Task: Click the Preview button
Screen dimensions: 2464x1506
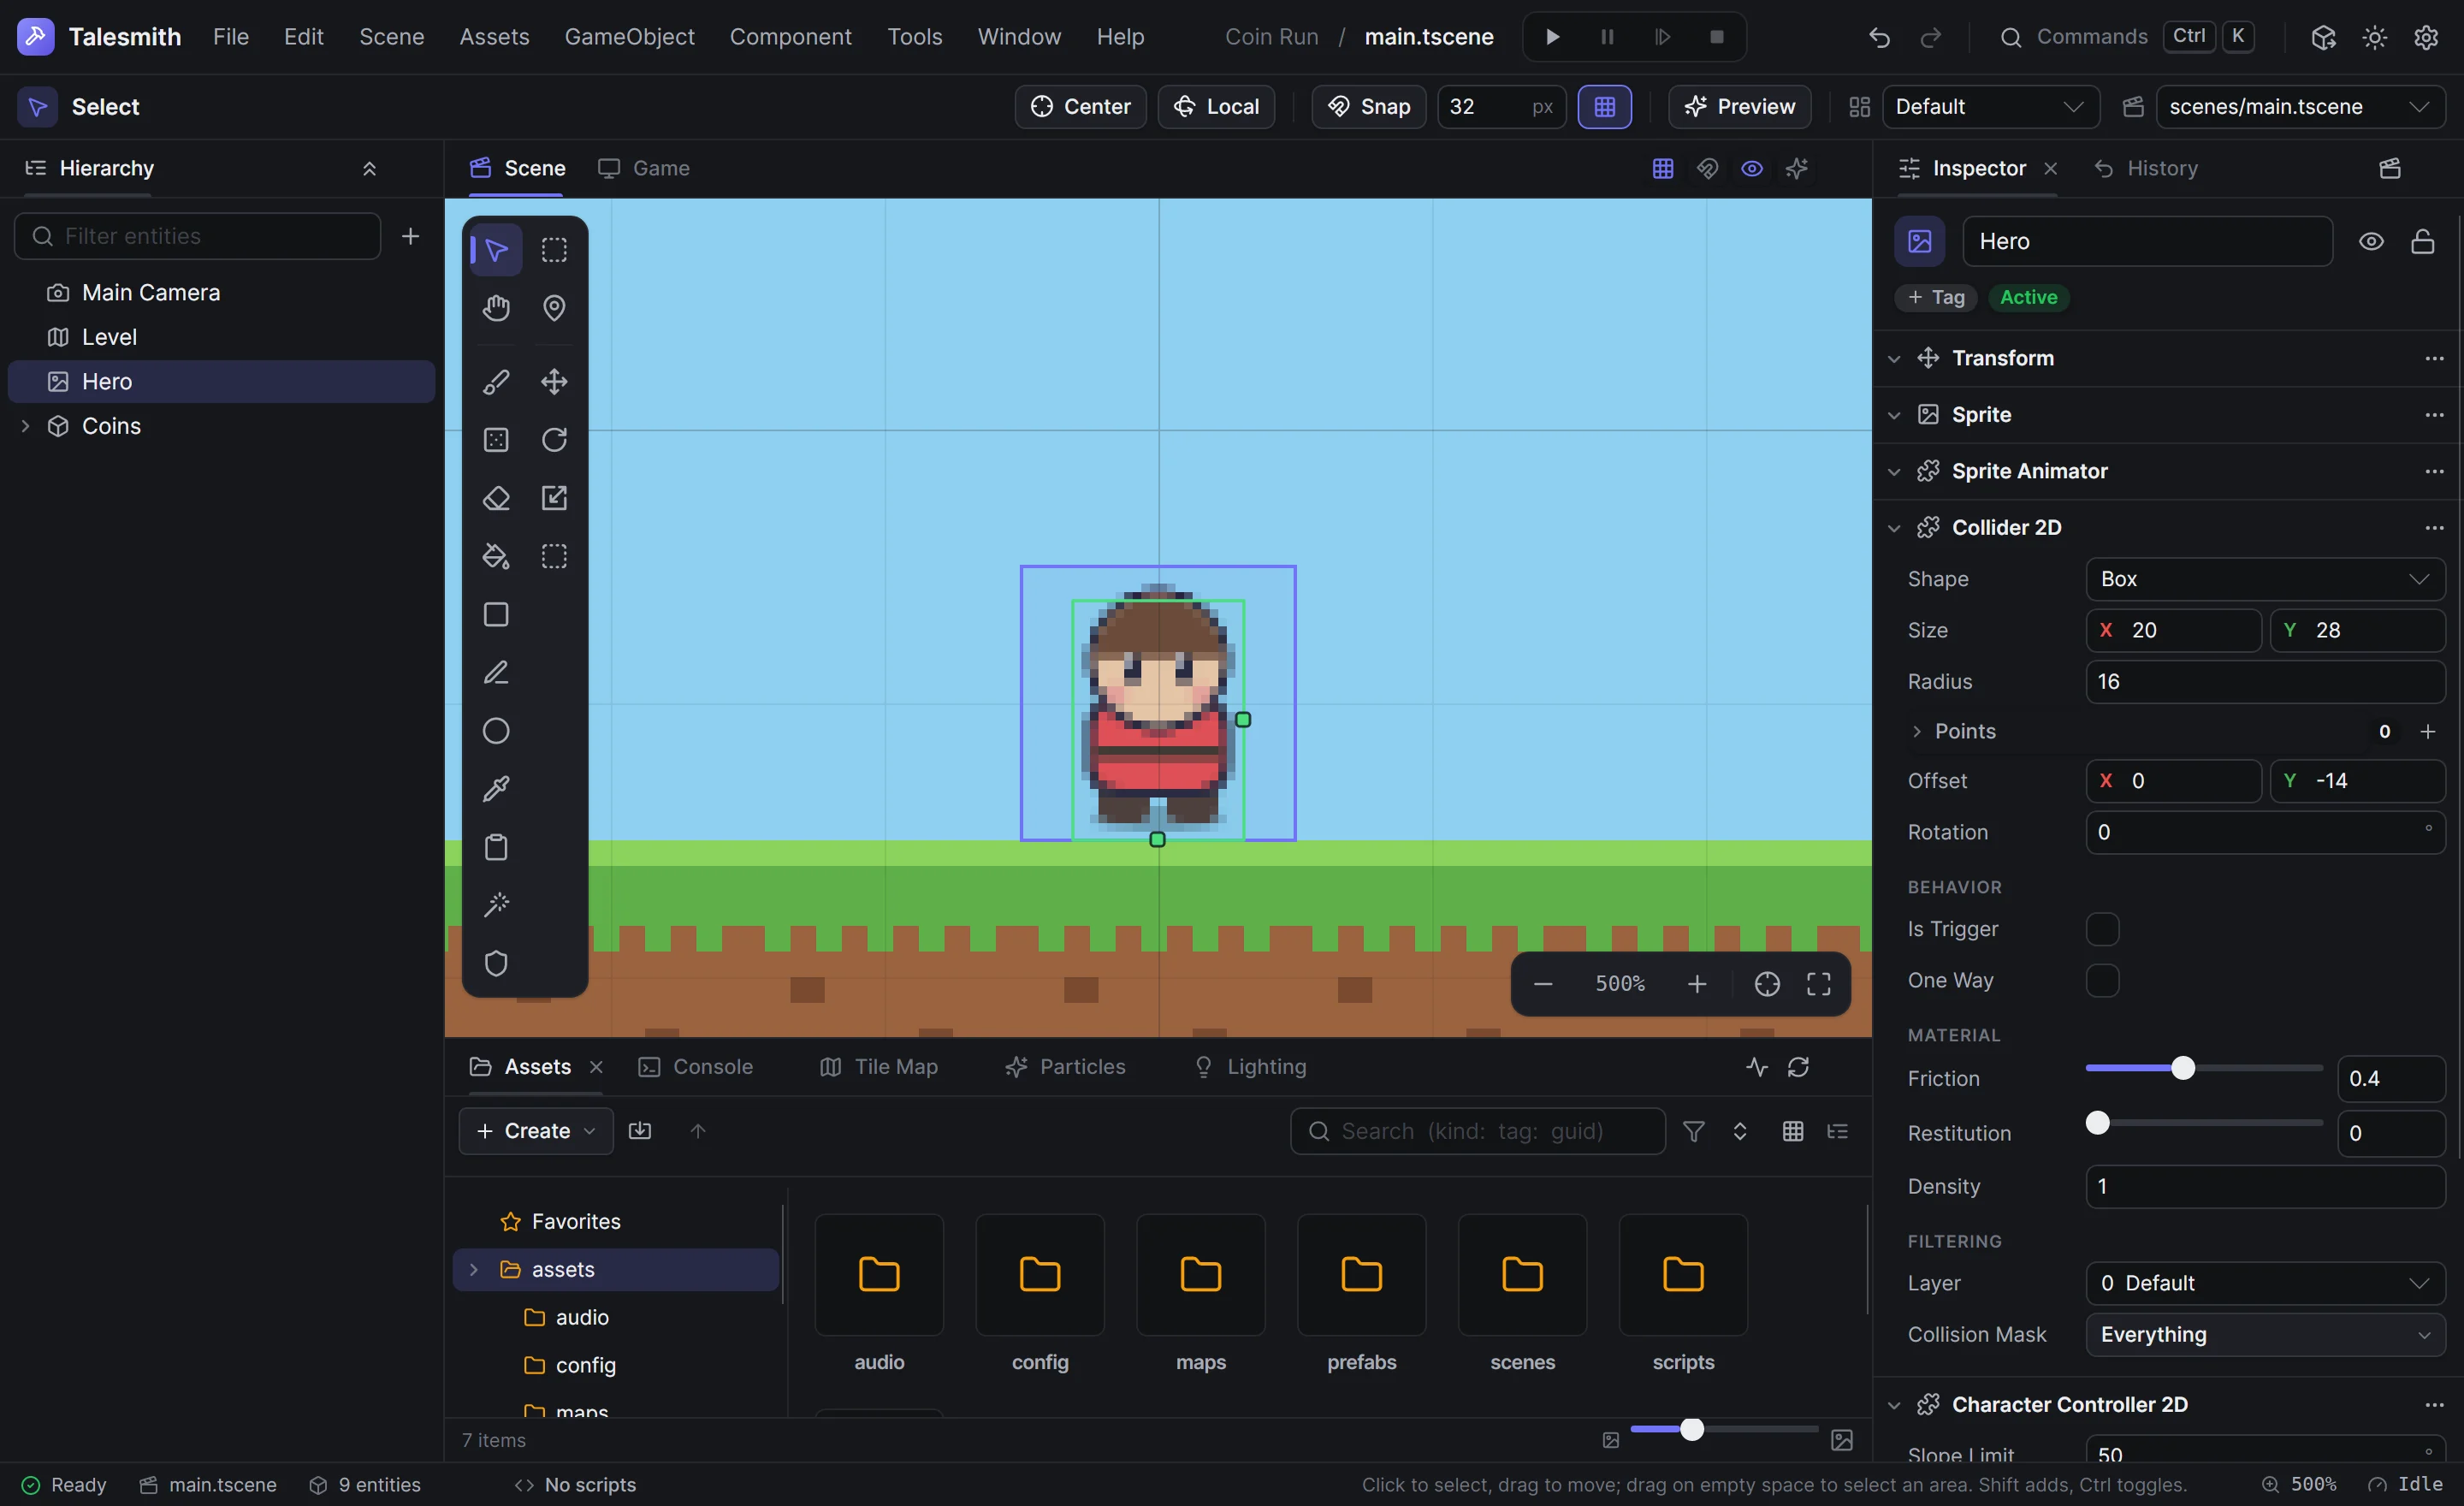Action: coord(1739,107)
